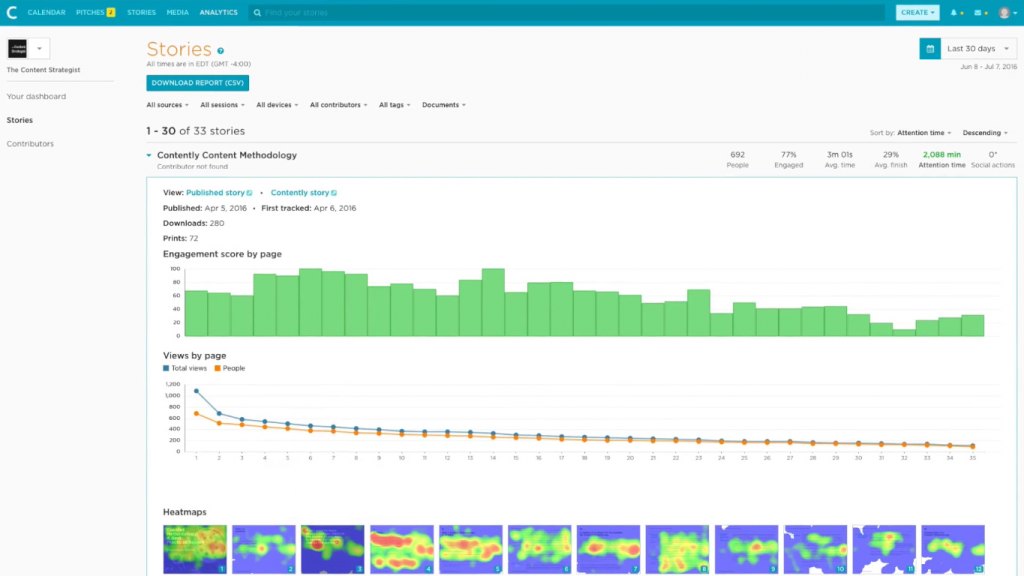Switch the Descending order dropdown

[985, 133]
